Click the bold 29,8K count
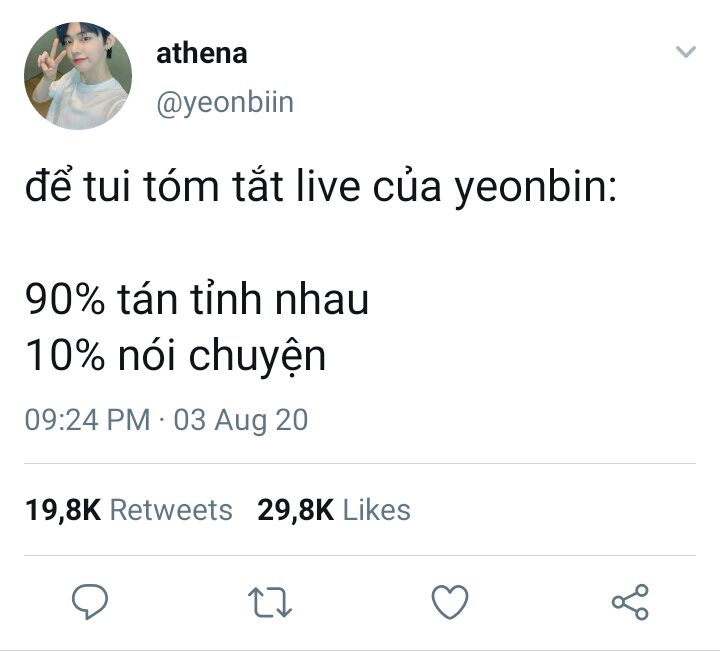 [295, 510]
